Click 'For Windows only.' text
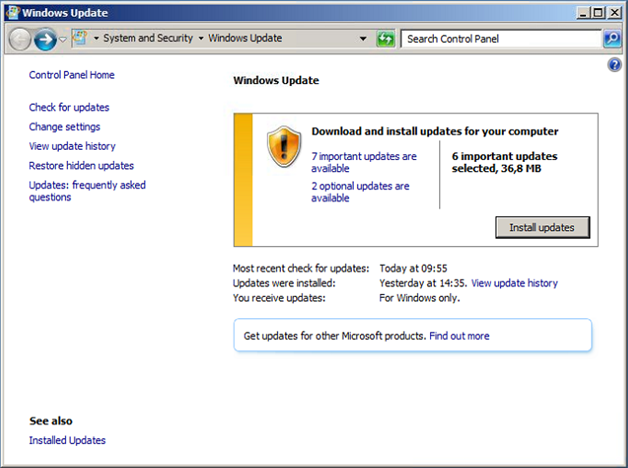Image resolution: width=628 pixels, height=468 pixels. 419,298
